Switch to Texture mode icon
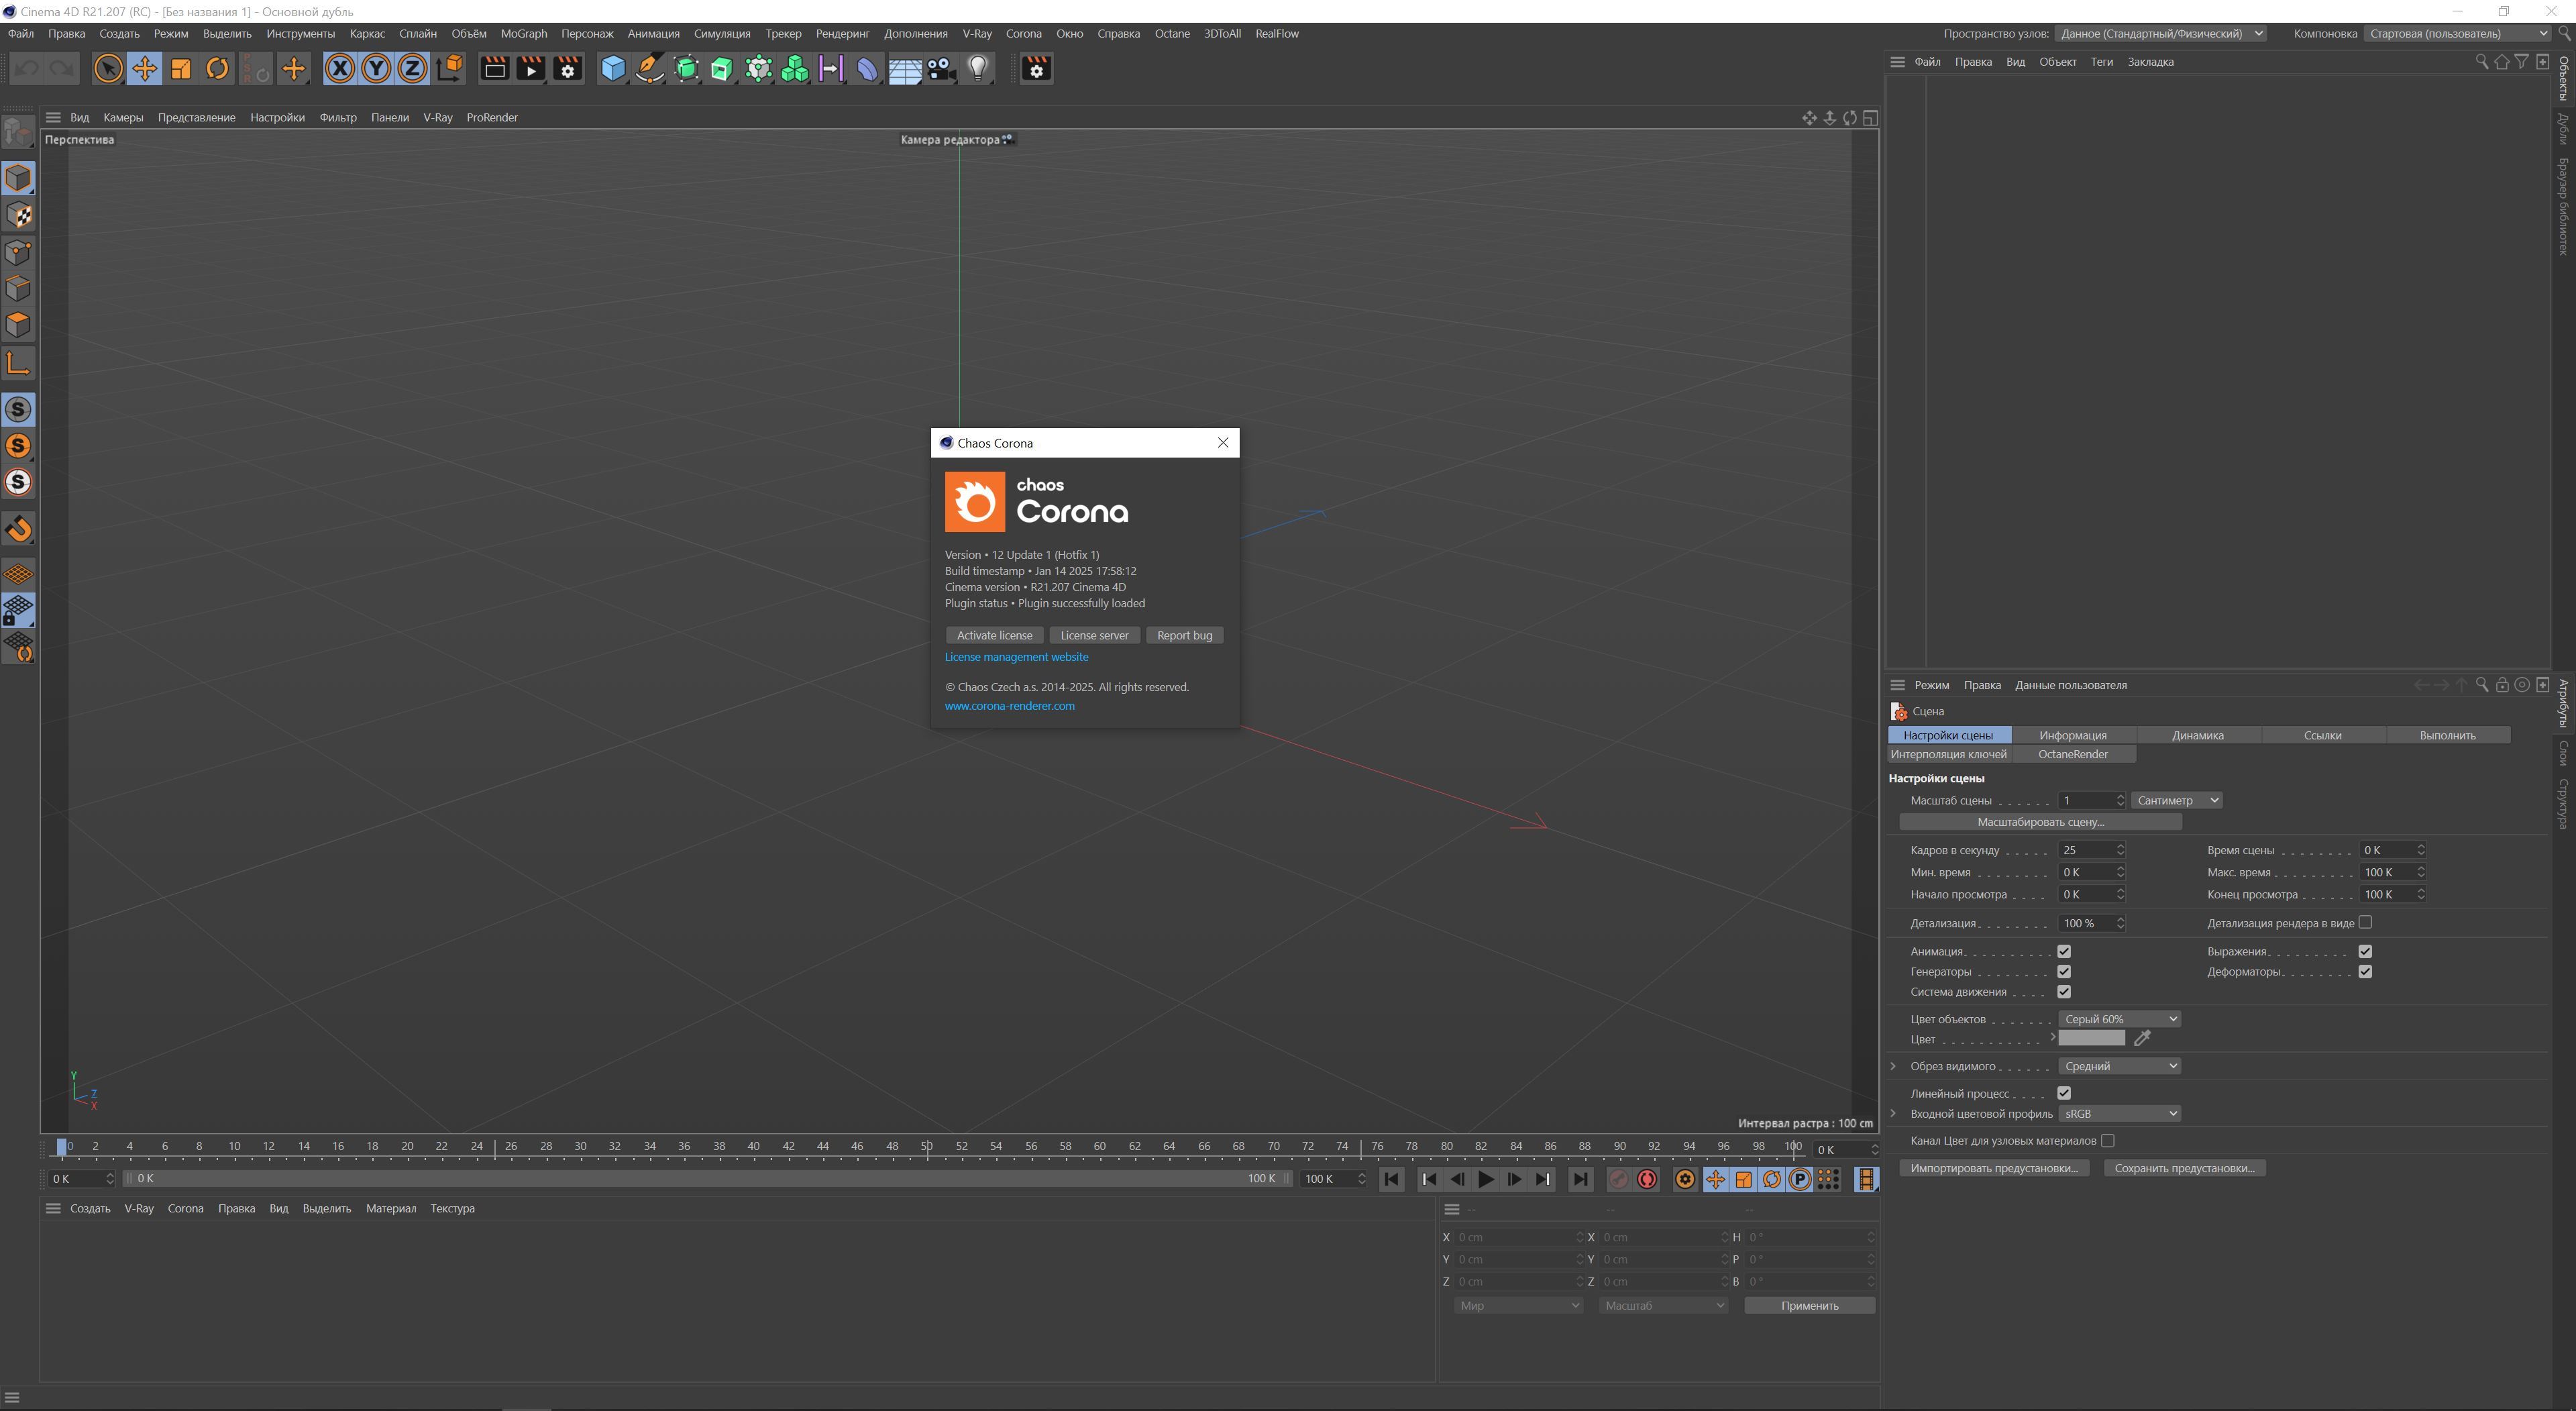 (x=18, y=215)
